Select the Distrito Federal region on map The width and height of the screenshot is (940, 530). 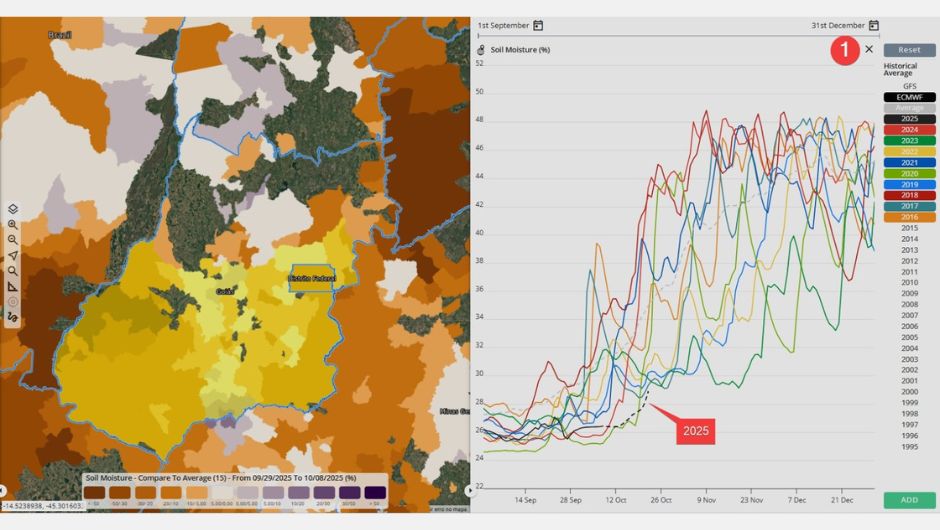coord(311,278)
